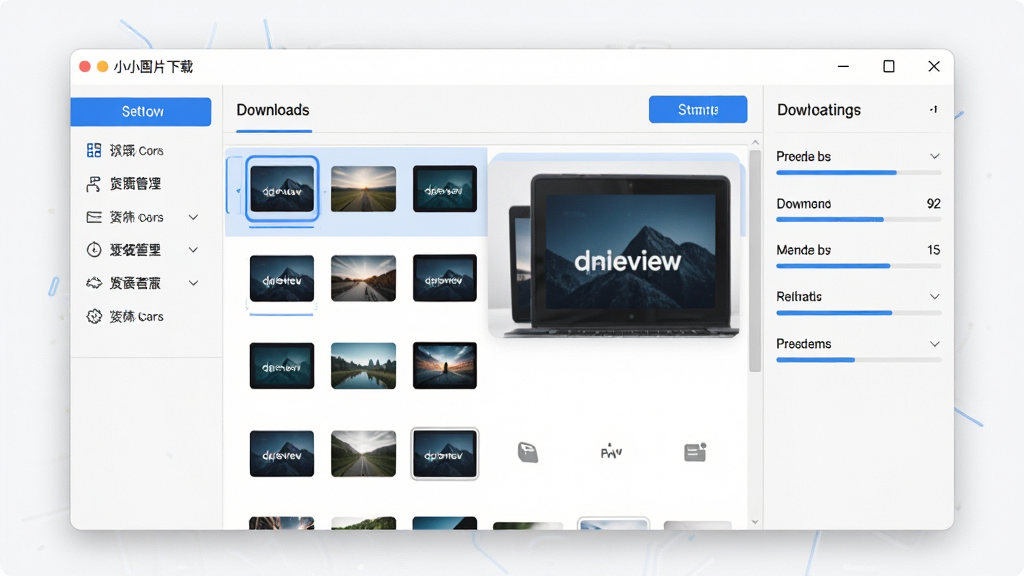Click the window title text in title bar

(x=153, y=67)
